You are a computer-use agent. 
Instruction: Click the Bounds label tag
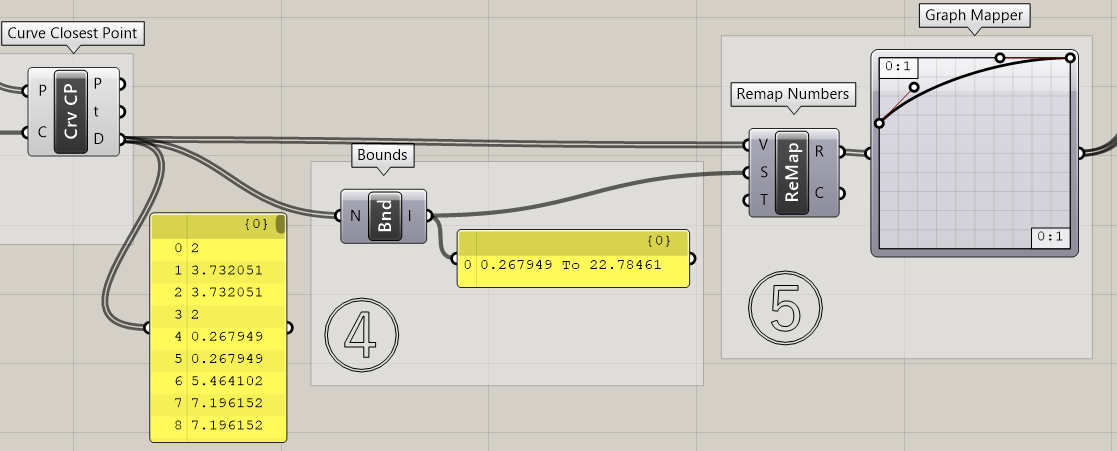[x=382, y=156]
